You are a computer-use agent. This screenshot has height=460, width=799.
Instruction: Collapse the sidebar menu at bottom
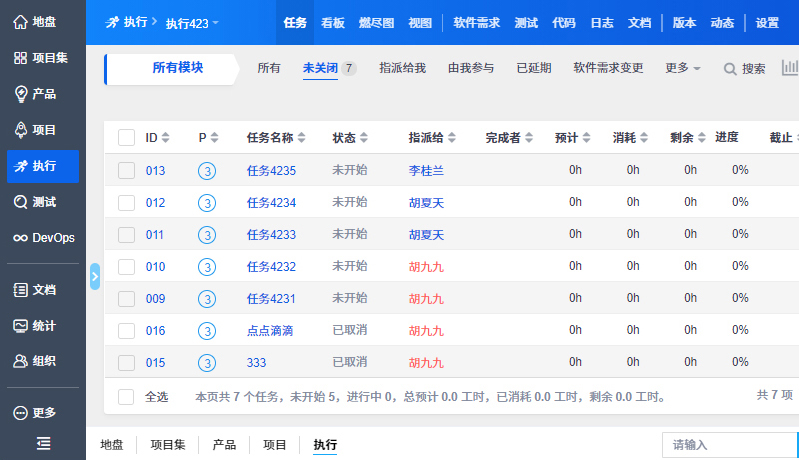[43, 443]
